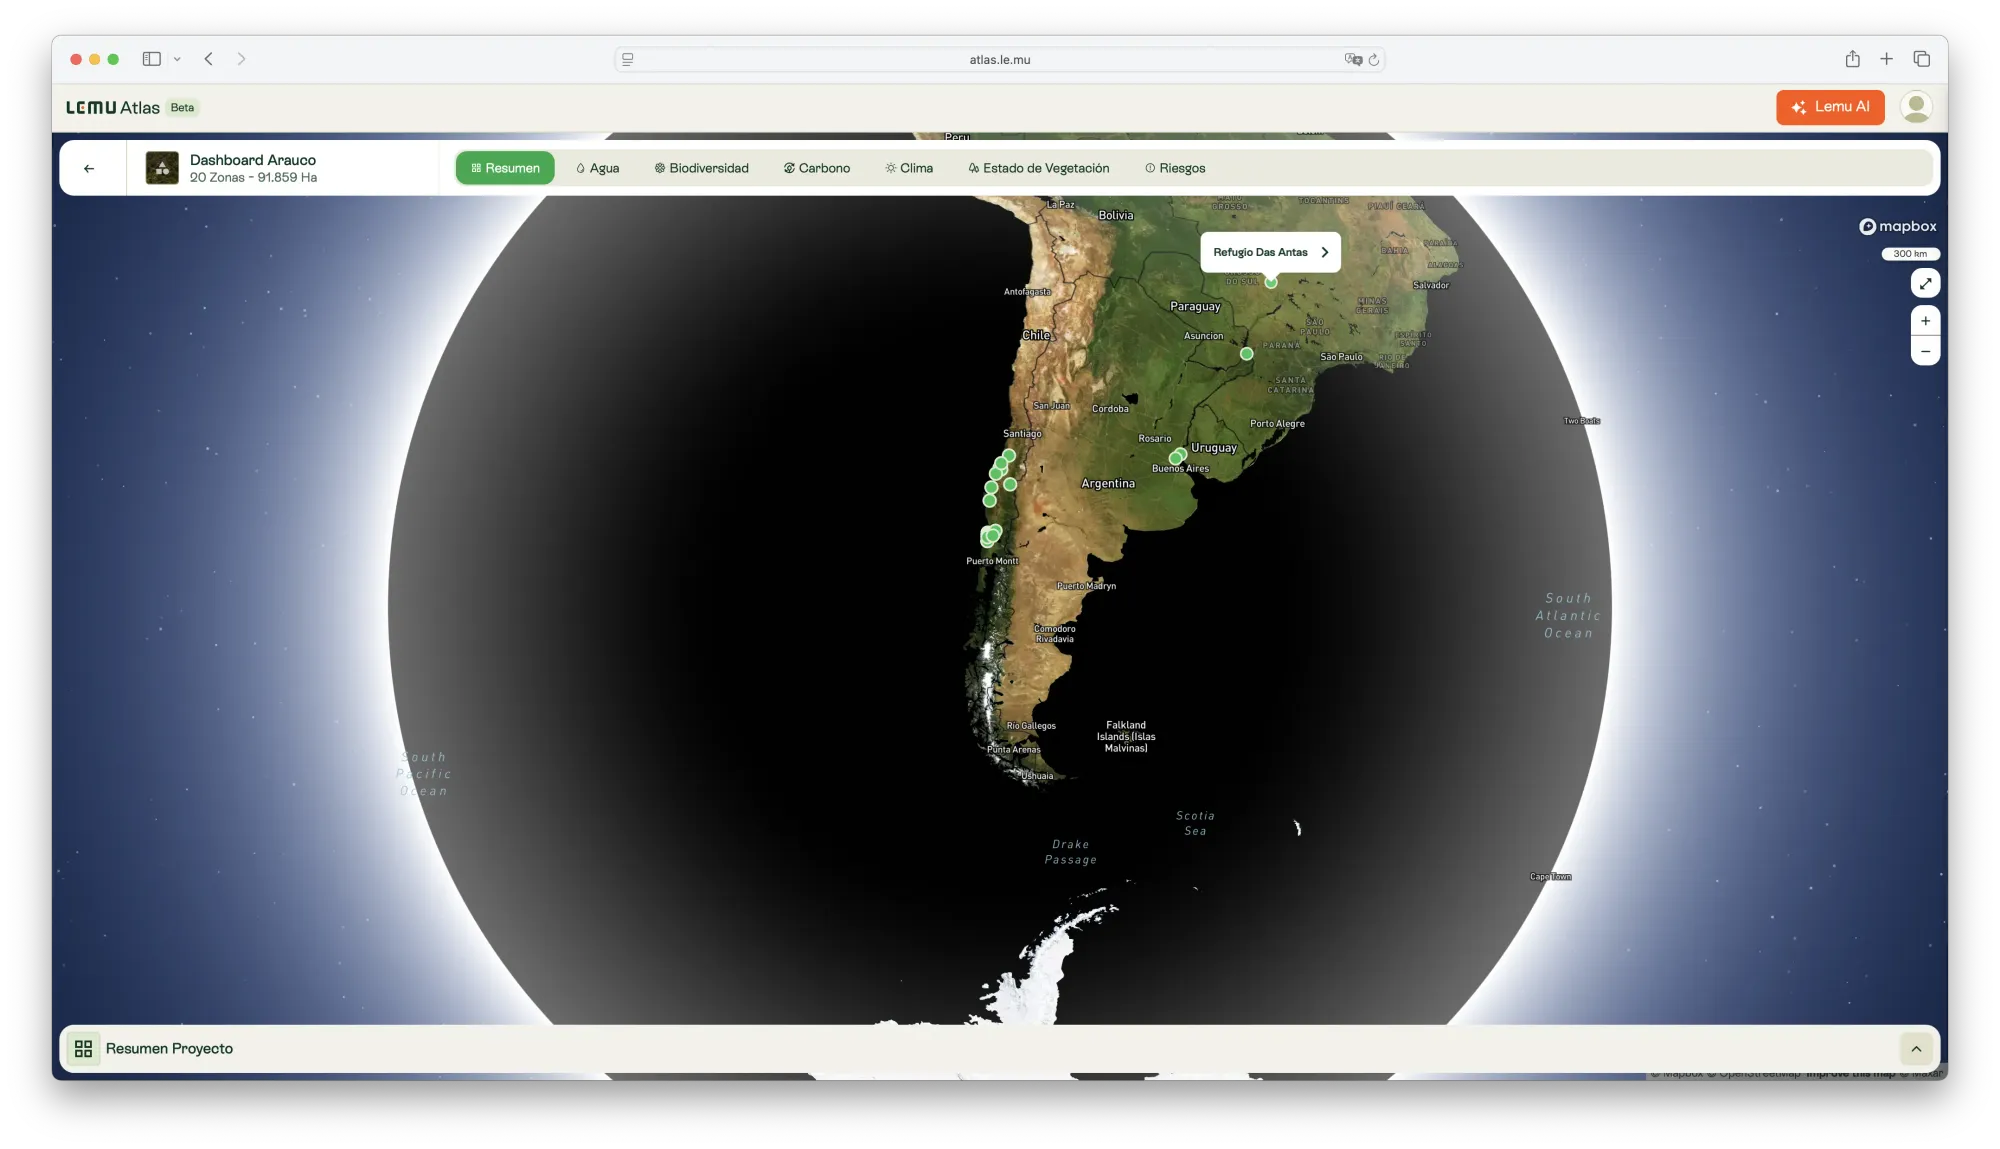Switch to the Biodiversidad tab
The image size is (2000, 1149).
[x=701, y=168]
